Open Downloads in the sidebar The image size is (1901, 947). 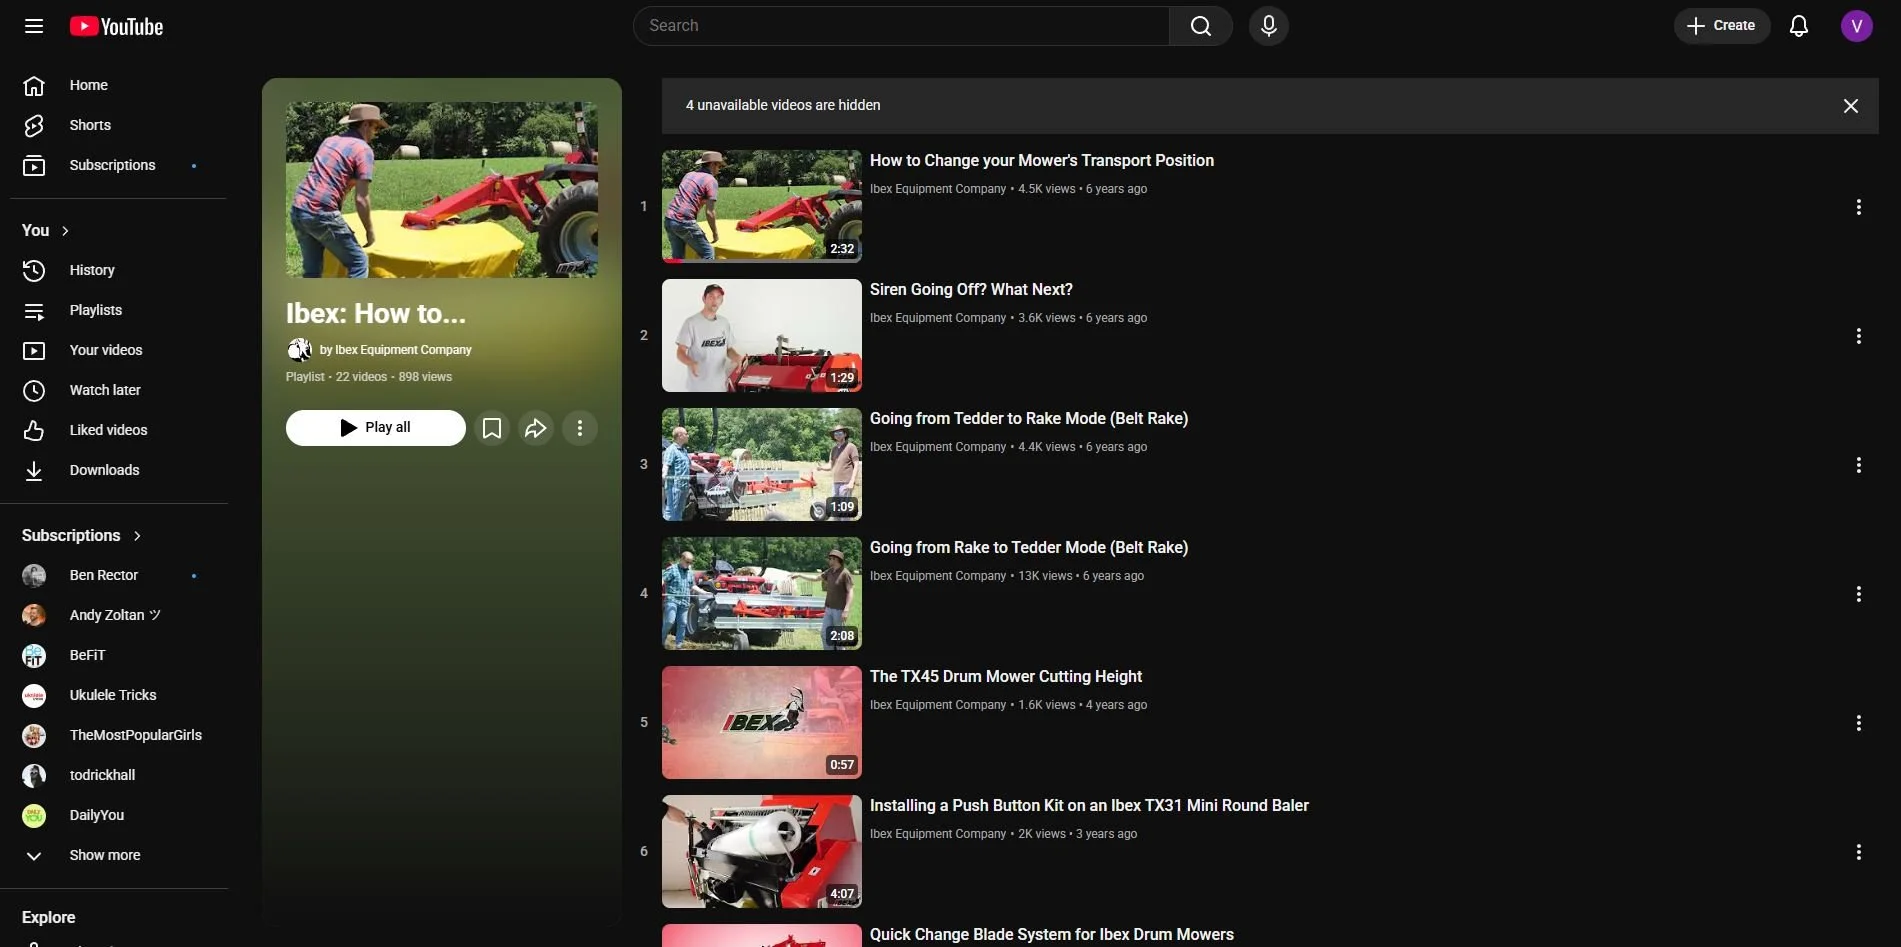tap(113, 470)
